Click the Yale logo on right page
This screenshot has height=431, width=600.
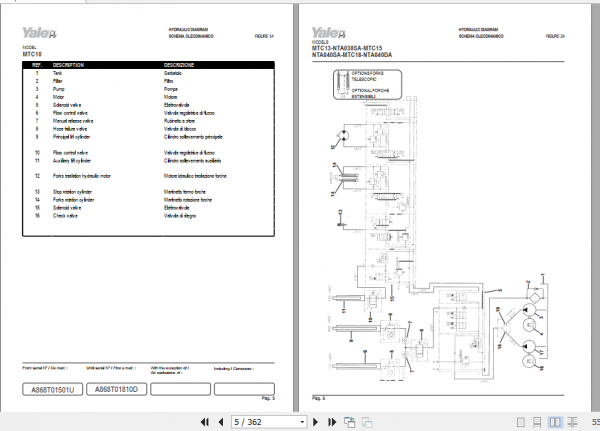click(329, 33)
